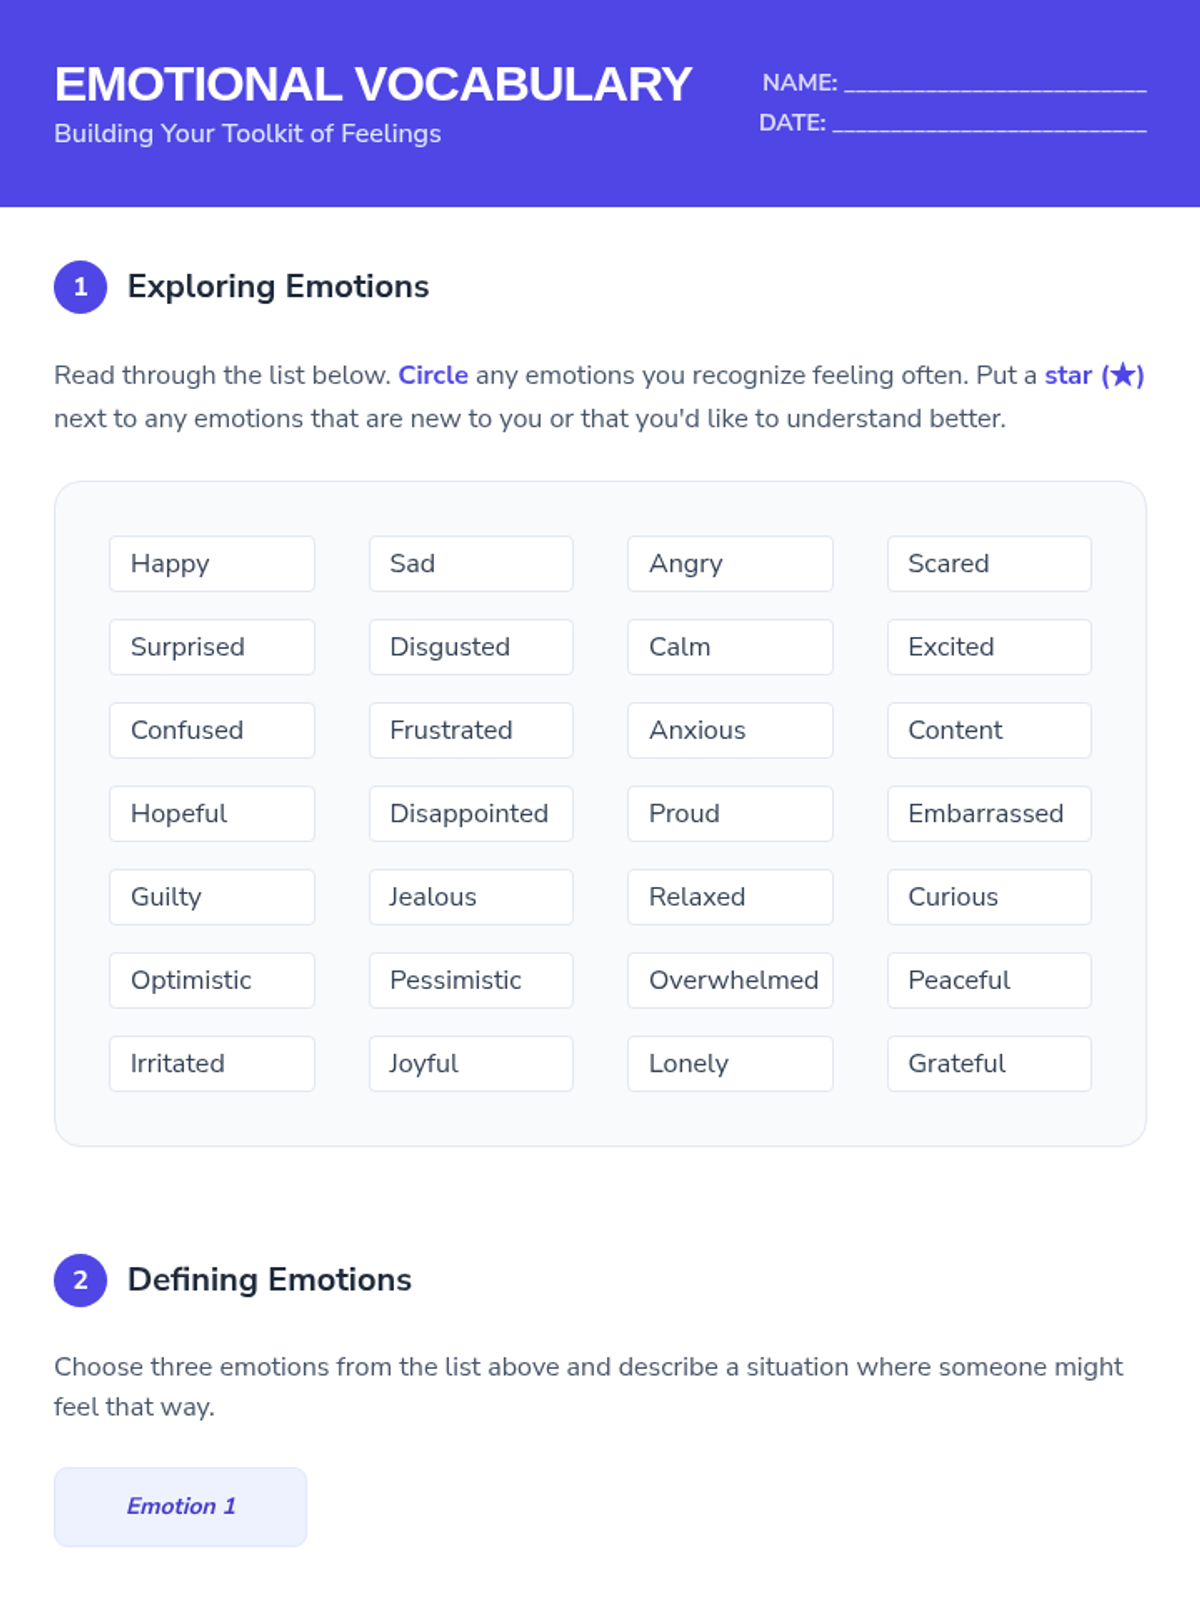Pick the Overwhelmed emotion box

pyautogui.click(x=730, y=980)
